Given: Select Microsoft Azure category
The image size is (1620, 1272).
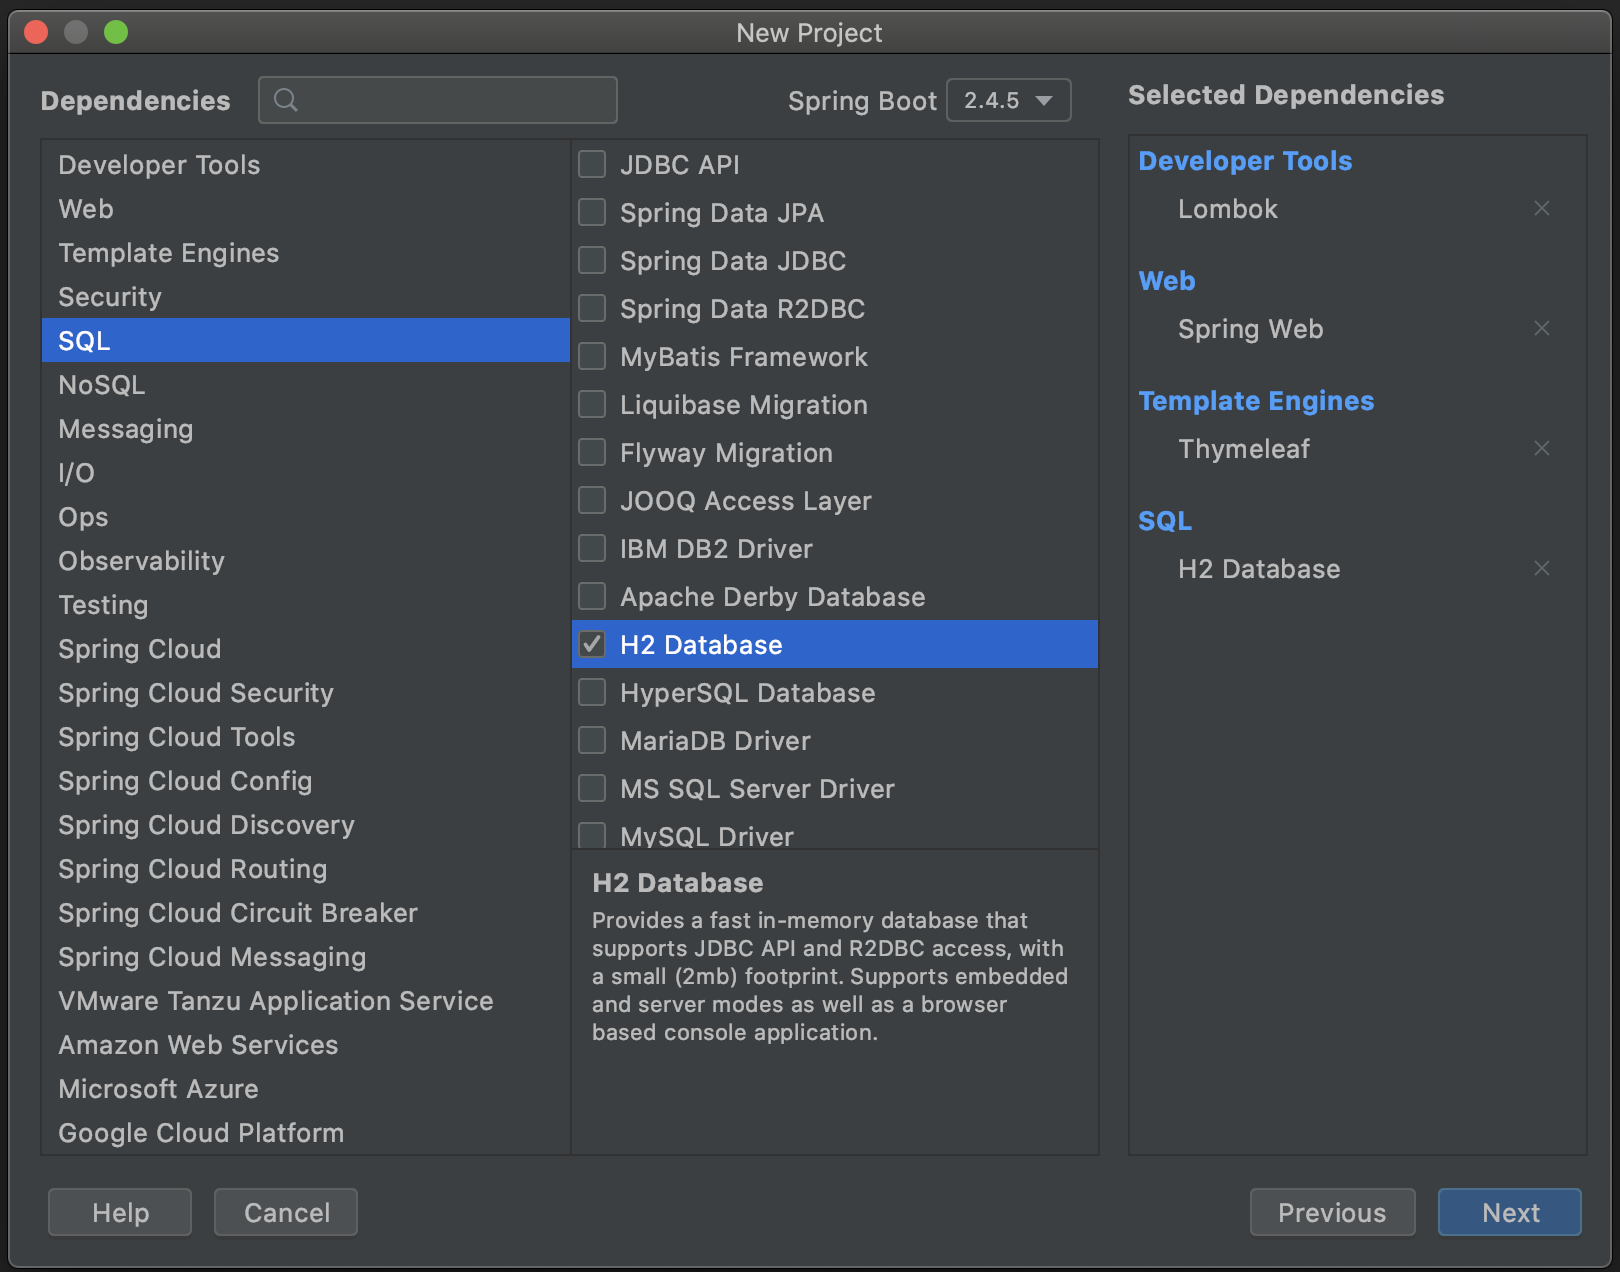Looking at the screenshot, I should 306,1089.
